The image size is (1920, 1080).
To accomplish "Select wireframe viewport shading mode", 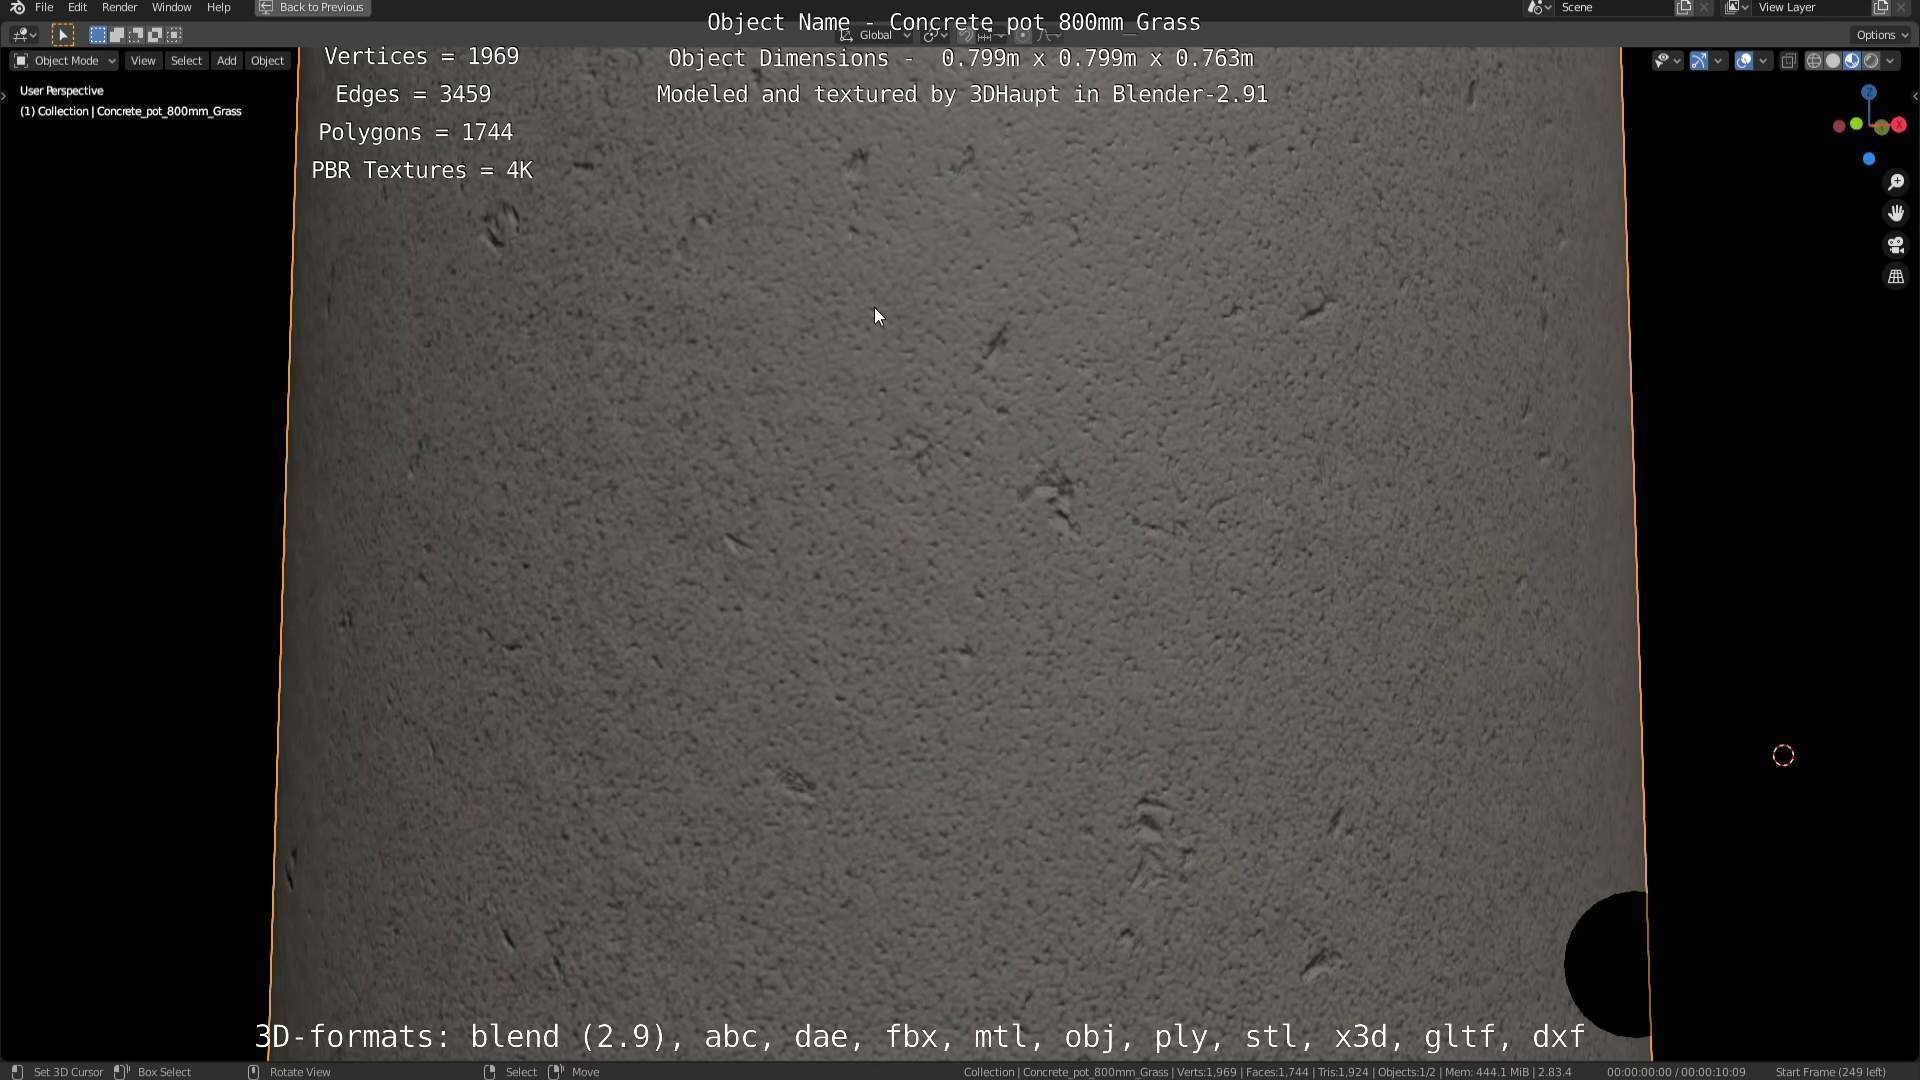I will pos(1813,61).
